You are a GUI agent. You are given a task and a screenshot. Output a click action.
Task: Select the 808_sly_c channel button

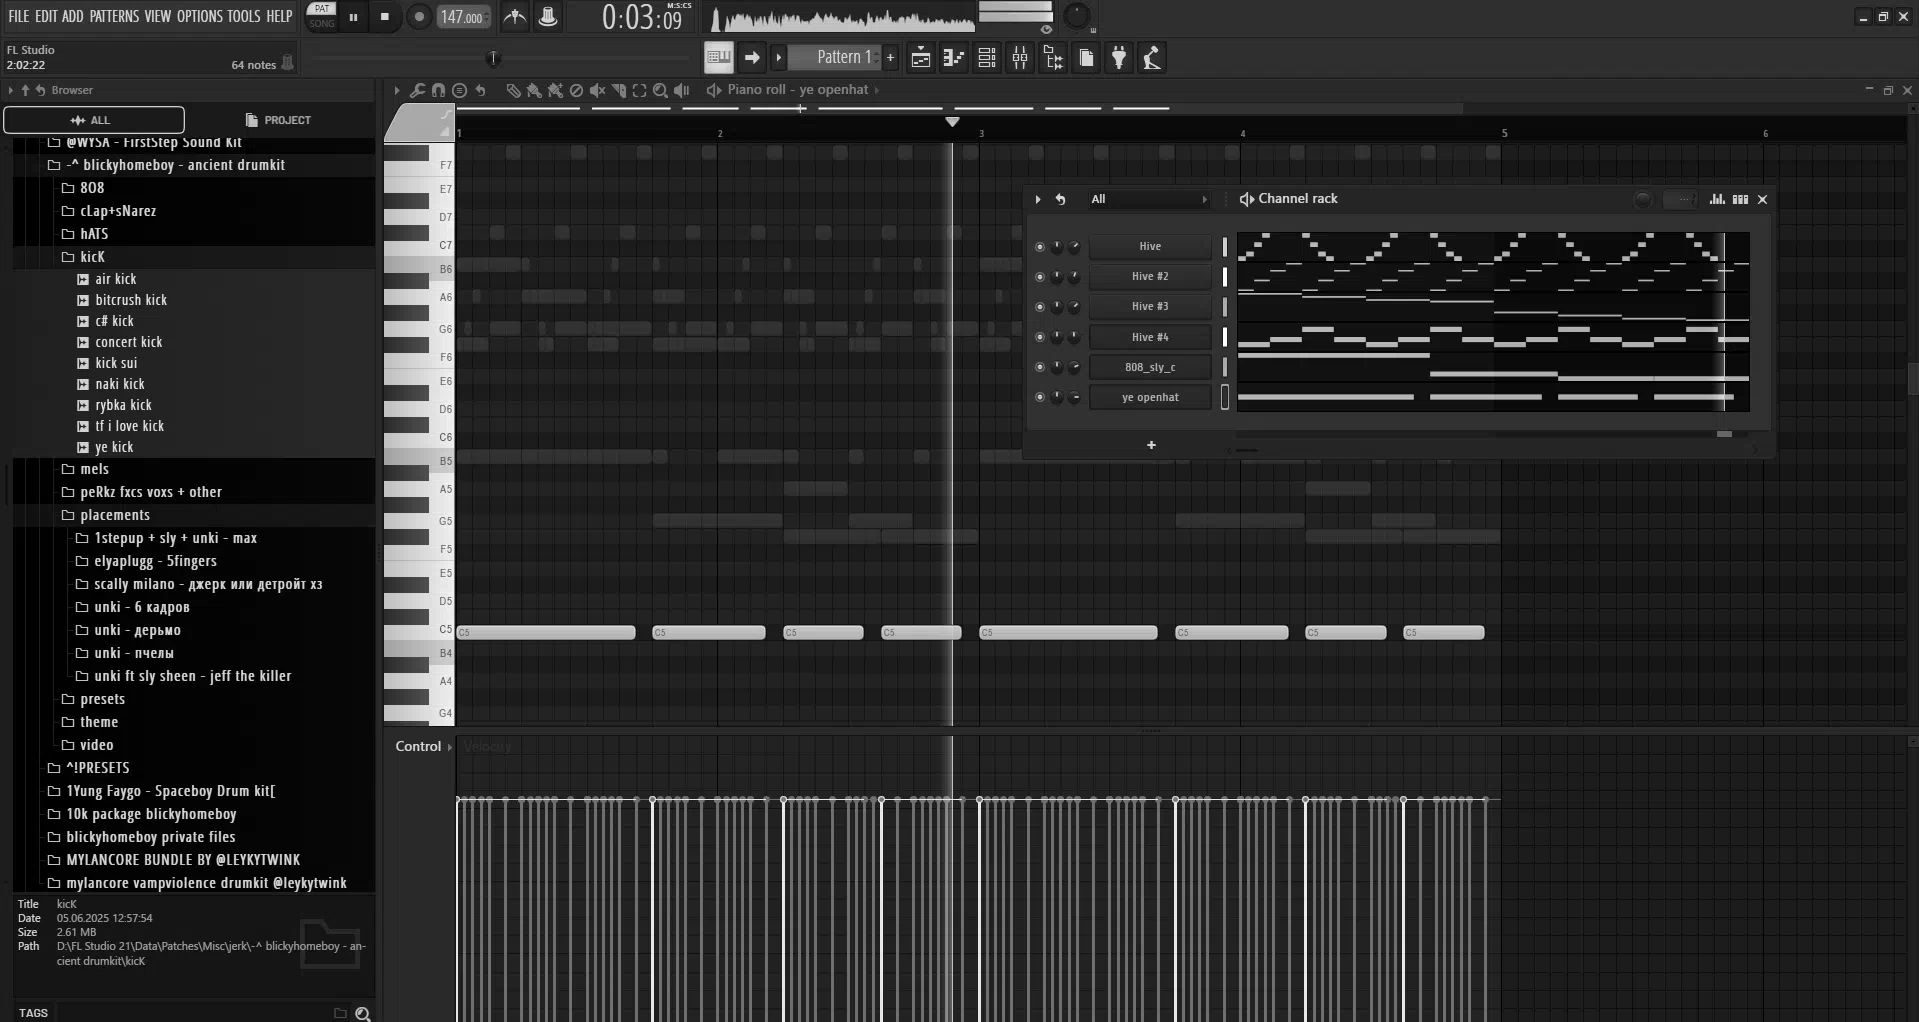point(1150,367)
